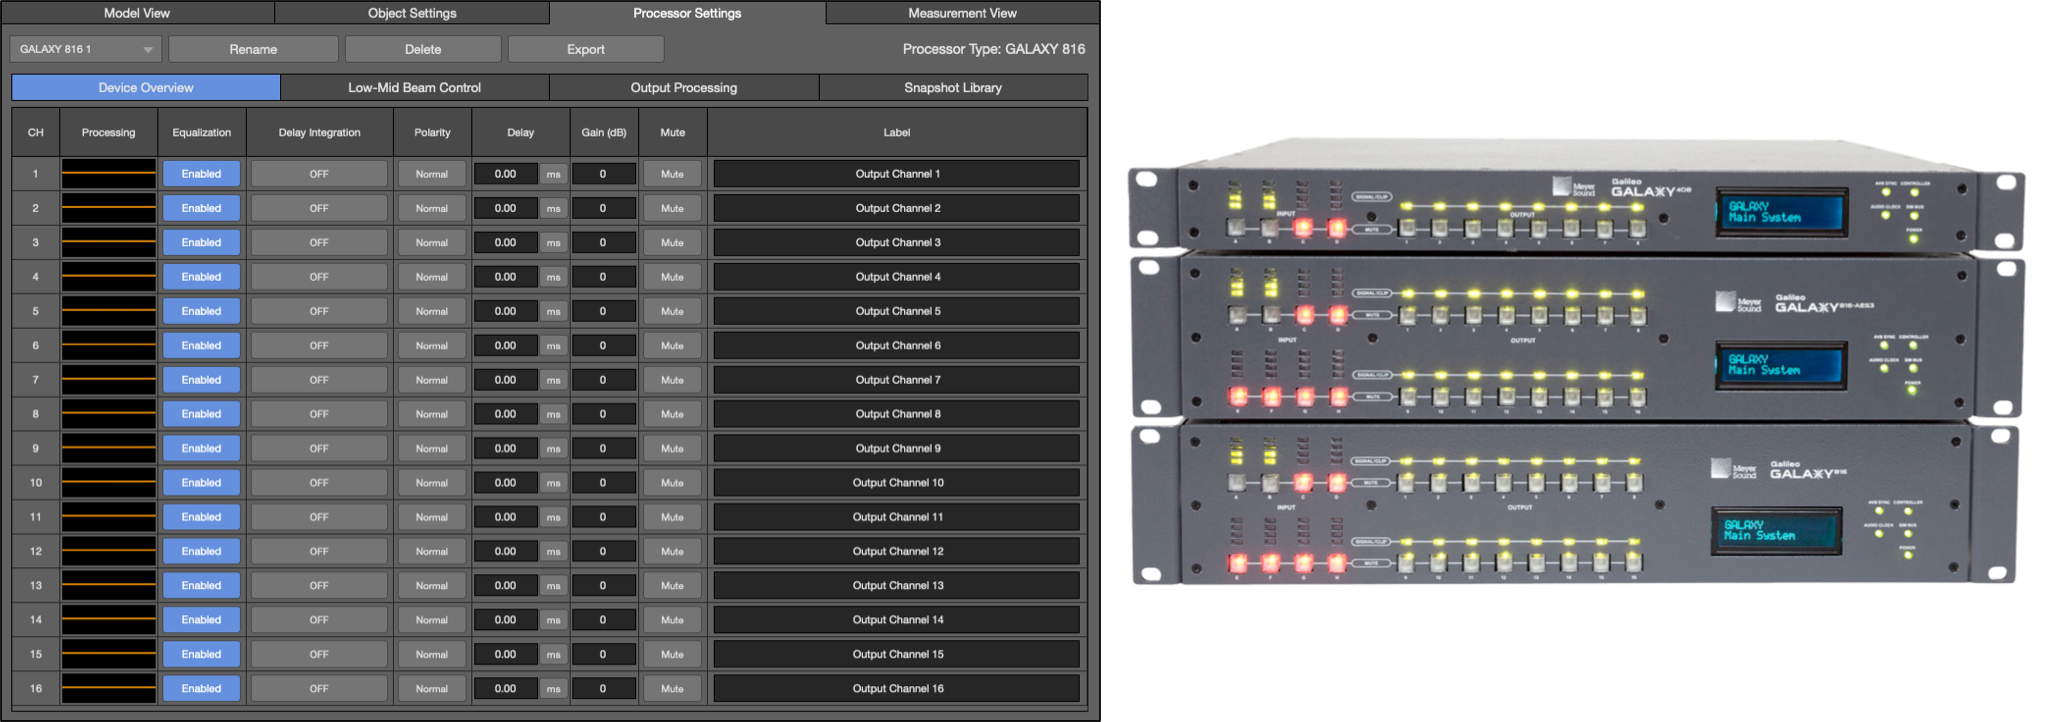Click the Delete button
The image size is (2046, 722).
pos(423,49)
